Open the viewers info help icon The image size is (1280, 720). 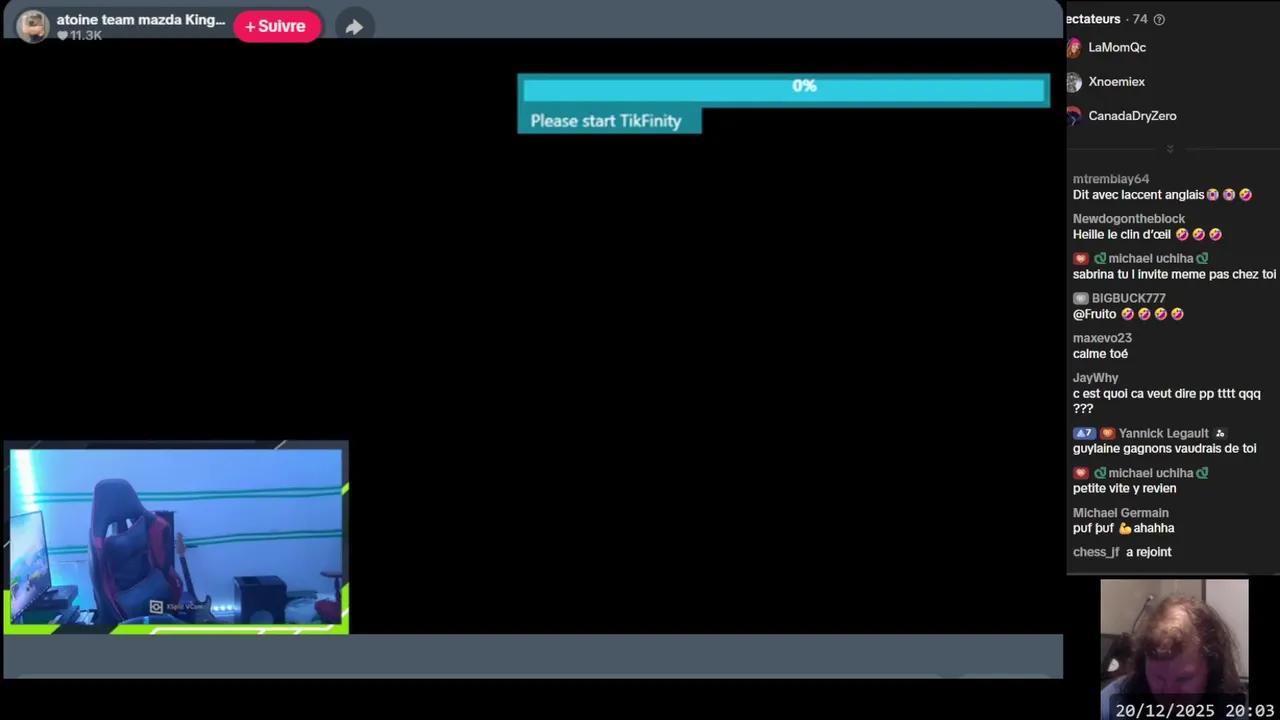[x=1159, y=19]
